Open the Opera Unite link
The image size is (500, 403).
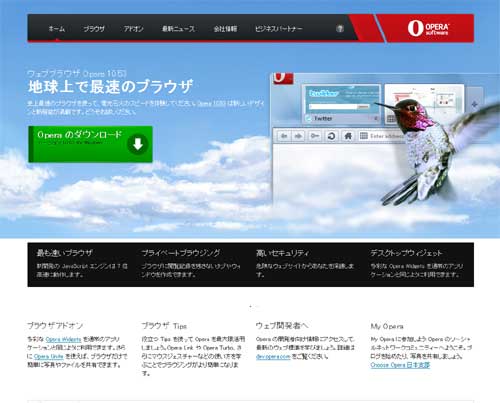coord(49,356)
